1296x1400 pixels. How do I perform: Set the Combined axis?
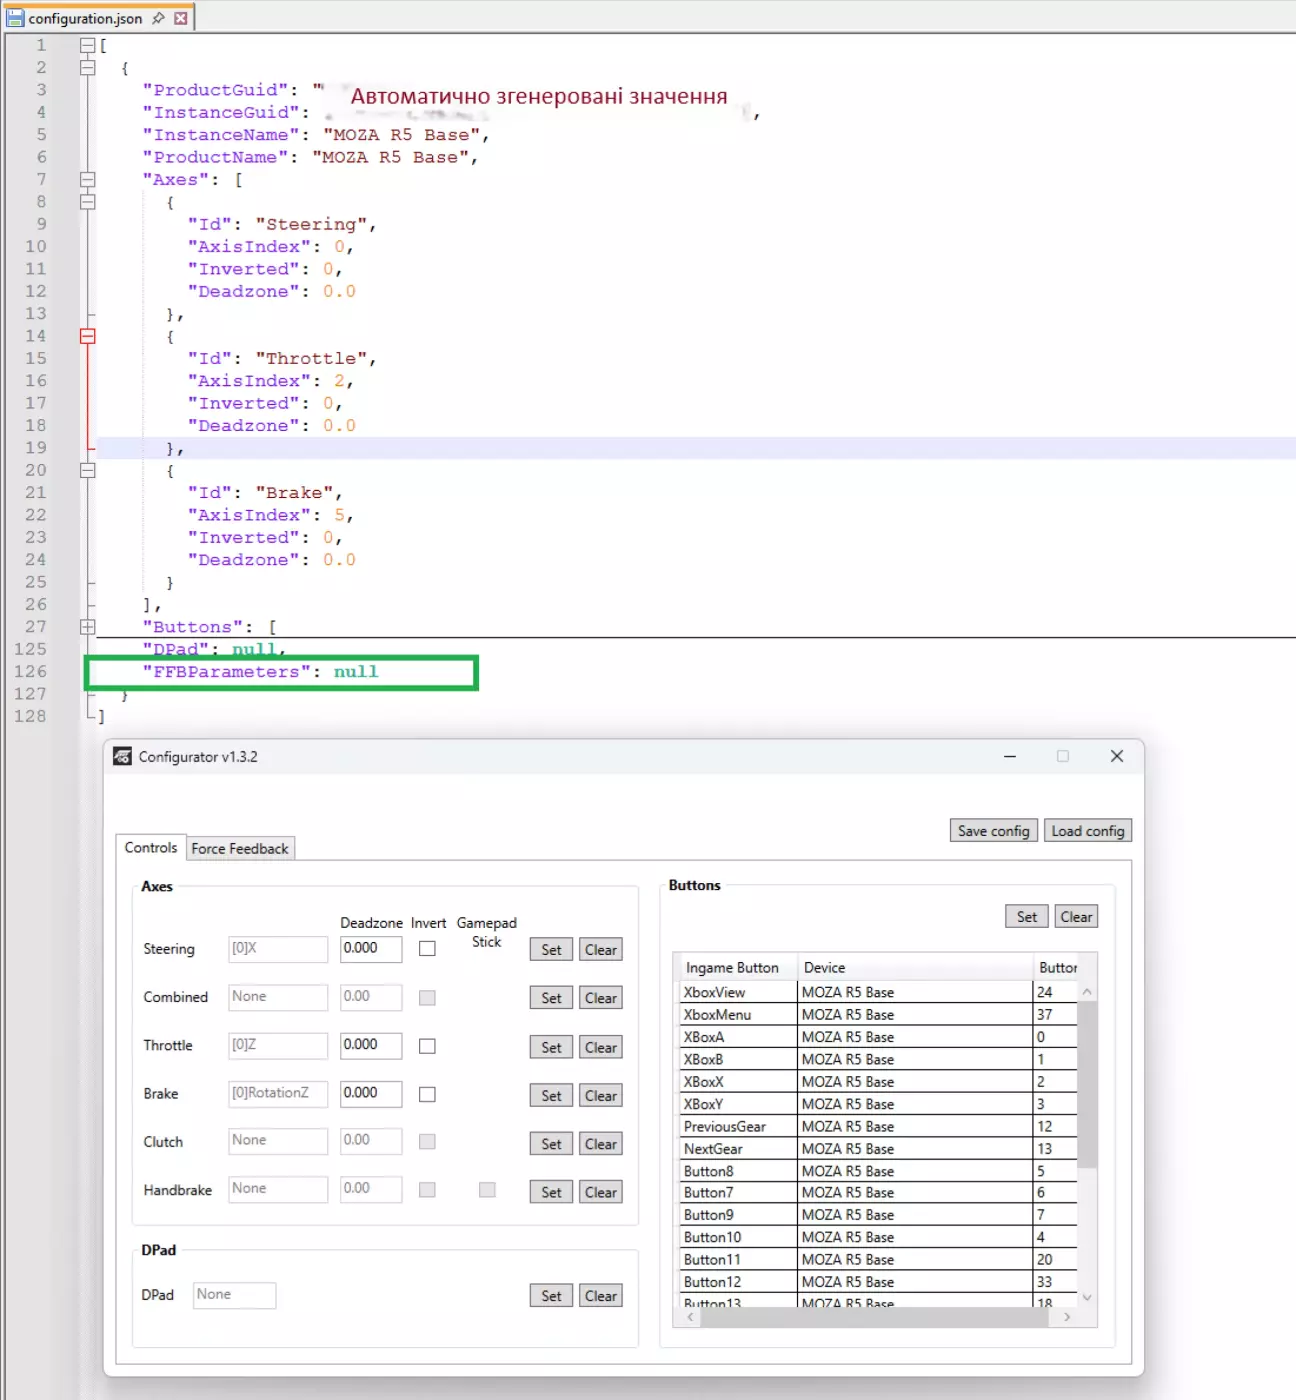coord(551,998)
